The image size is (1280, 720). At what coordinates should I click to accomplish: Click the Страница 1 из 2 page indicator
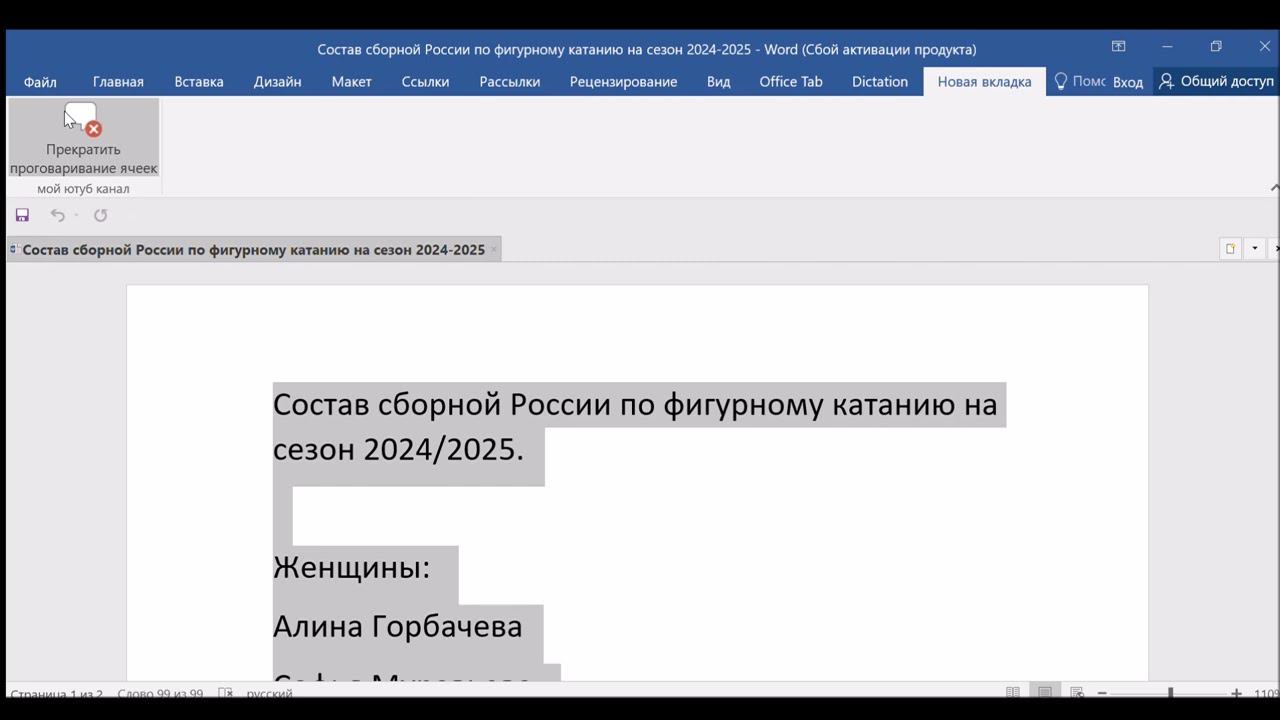click(x=56, y=694)
